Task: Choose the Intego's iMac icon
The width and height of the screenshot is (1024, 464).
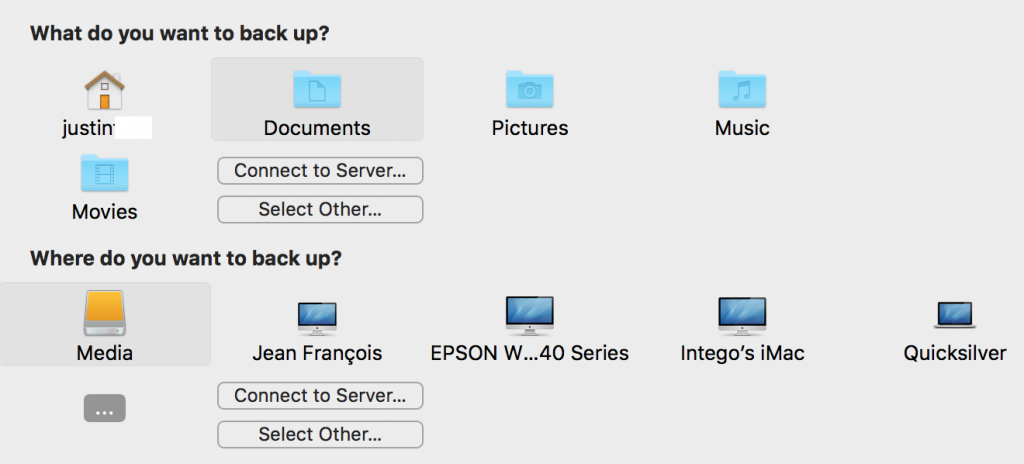Action: coord(742,315)
